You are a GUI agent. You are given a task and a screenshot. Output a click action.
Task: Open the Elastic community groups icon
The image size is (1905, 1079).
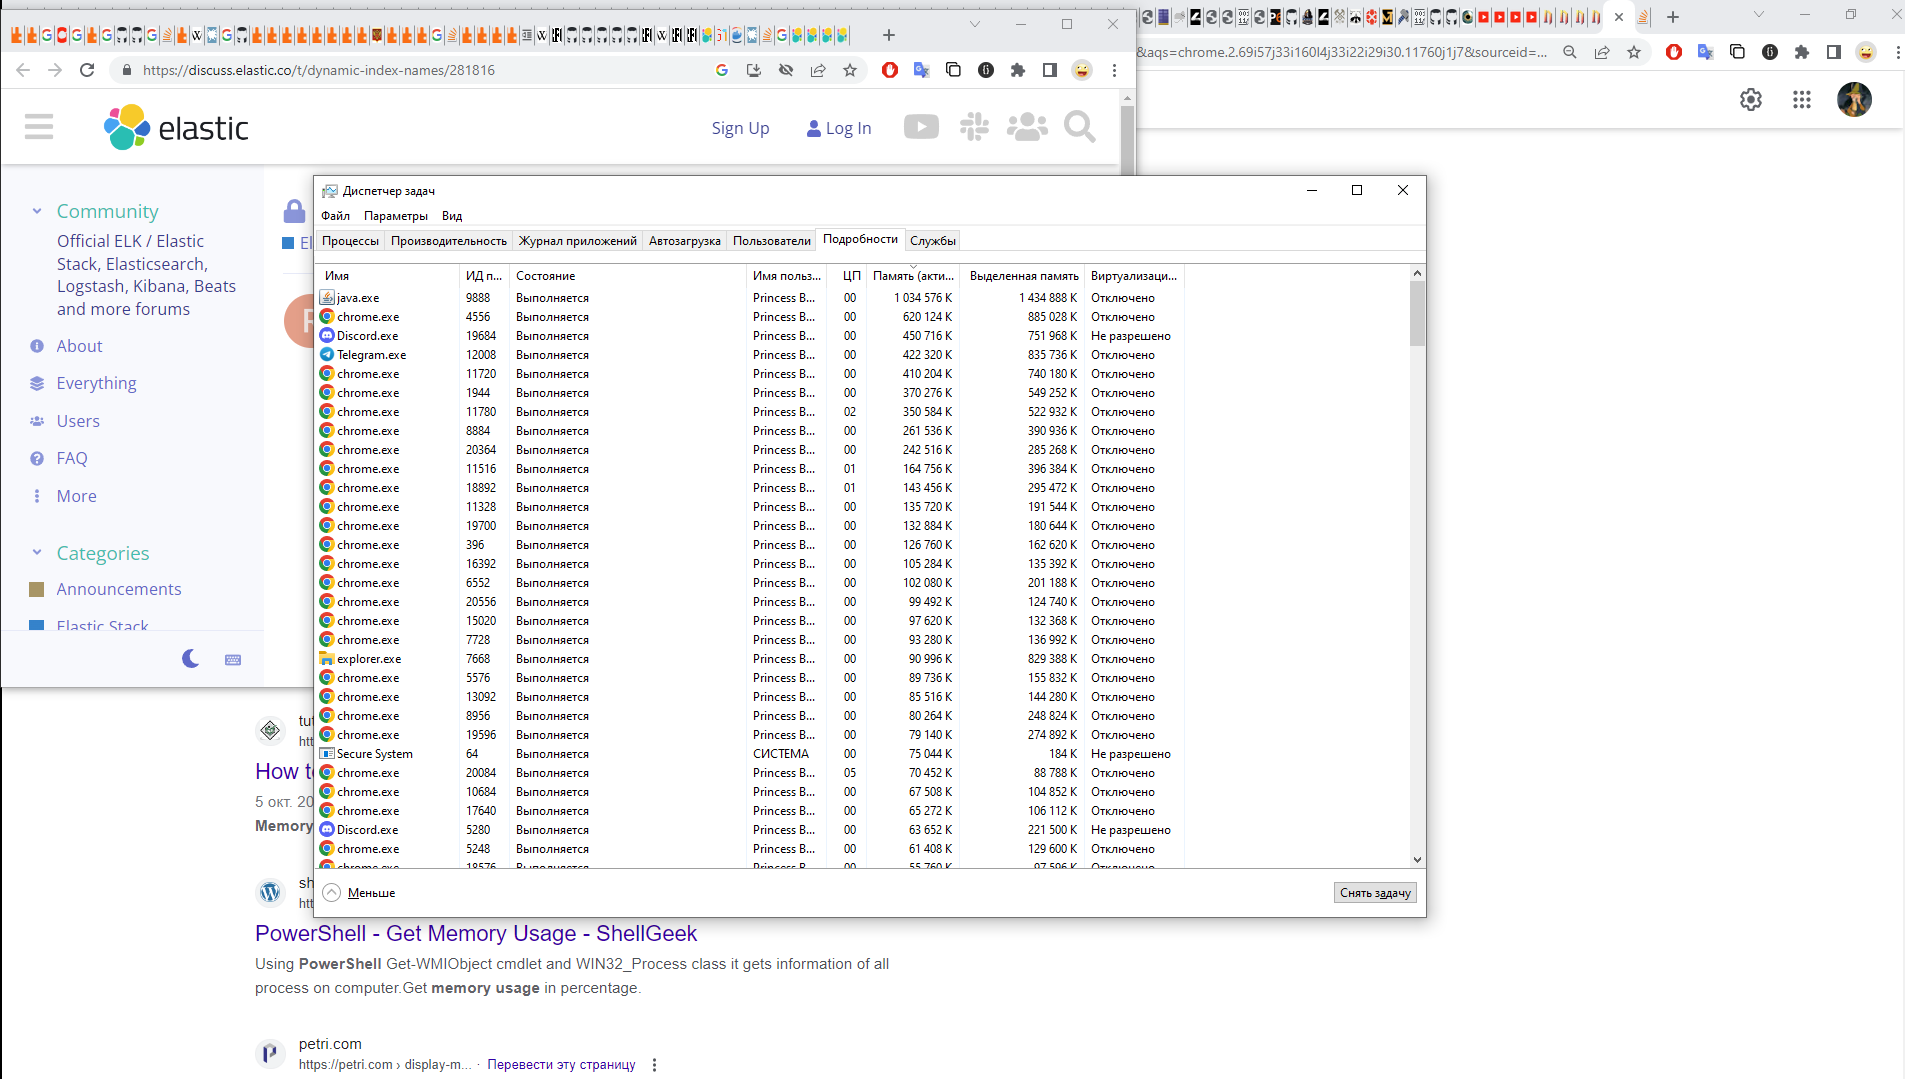tap(1027, 127)
